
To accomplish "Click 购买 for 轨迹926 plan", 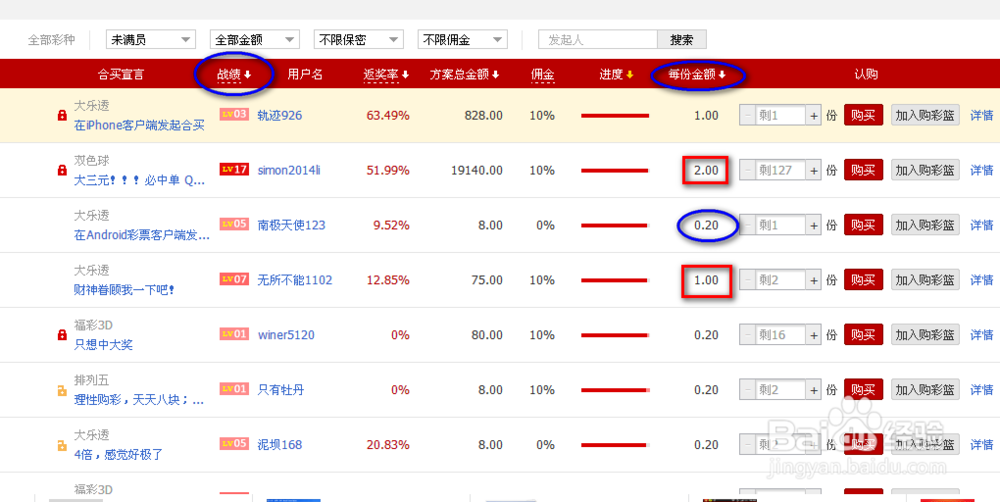I will click(863, 115).
